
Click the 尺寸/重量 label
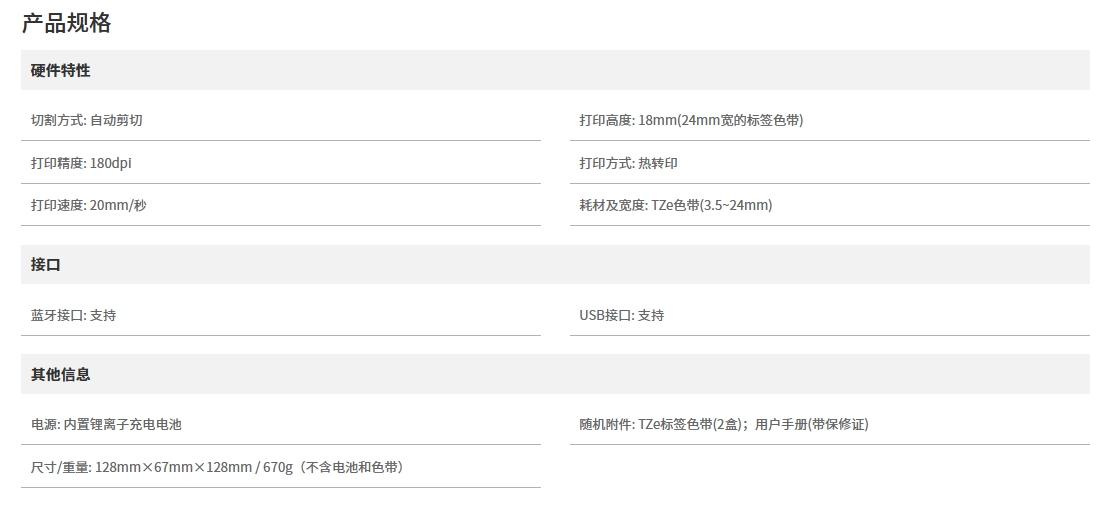60,467
